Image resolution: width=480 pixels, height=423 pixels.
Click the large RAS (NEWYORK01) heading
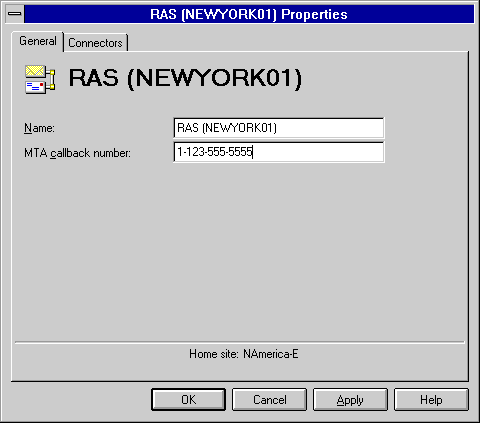click(x=185, y=78)
